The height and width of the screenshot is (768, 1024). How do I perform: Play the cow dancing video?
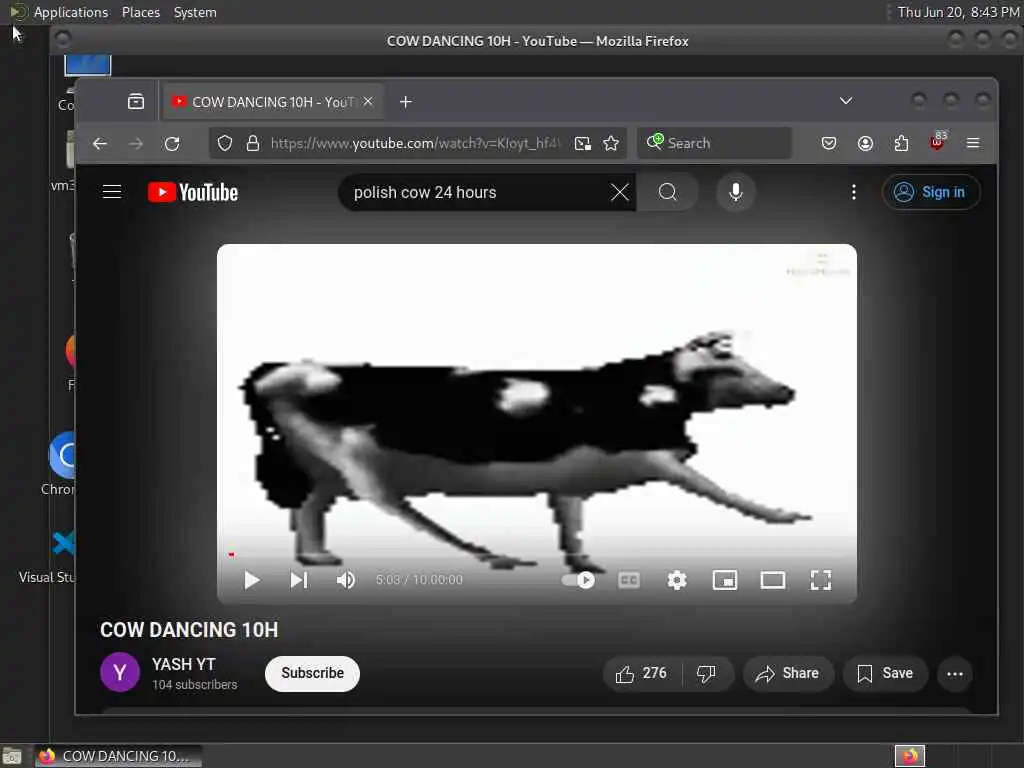click(251, 580)
